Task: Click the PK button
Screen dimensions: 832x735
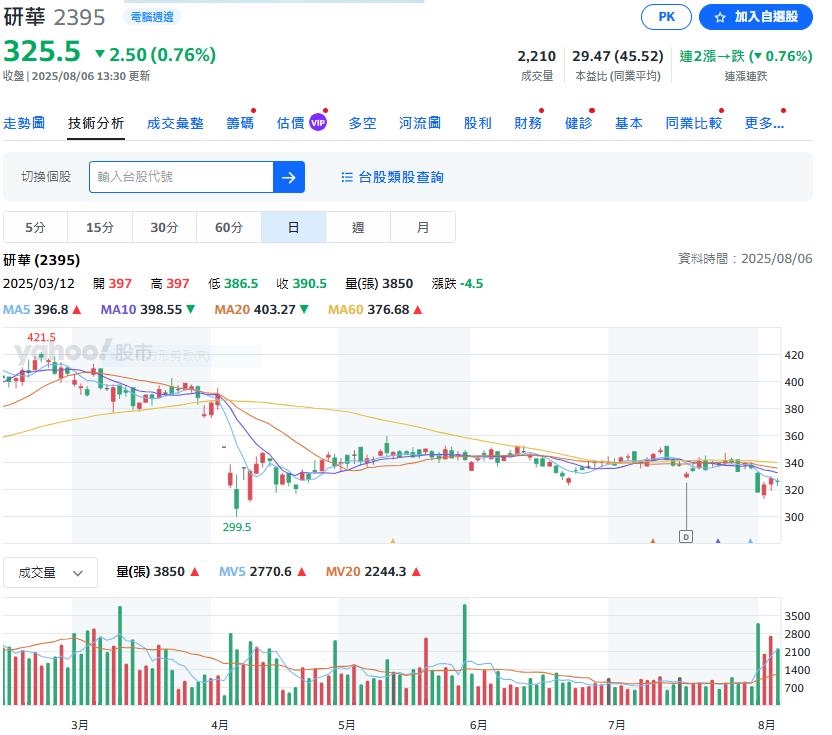Action: (x=666, y=17)
